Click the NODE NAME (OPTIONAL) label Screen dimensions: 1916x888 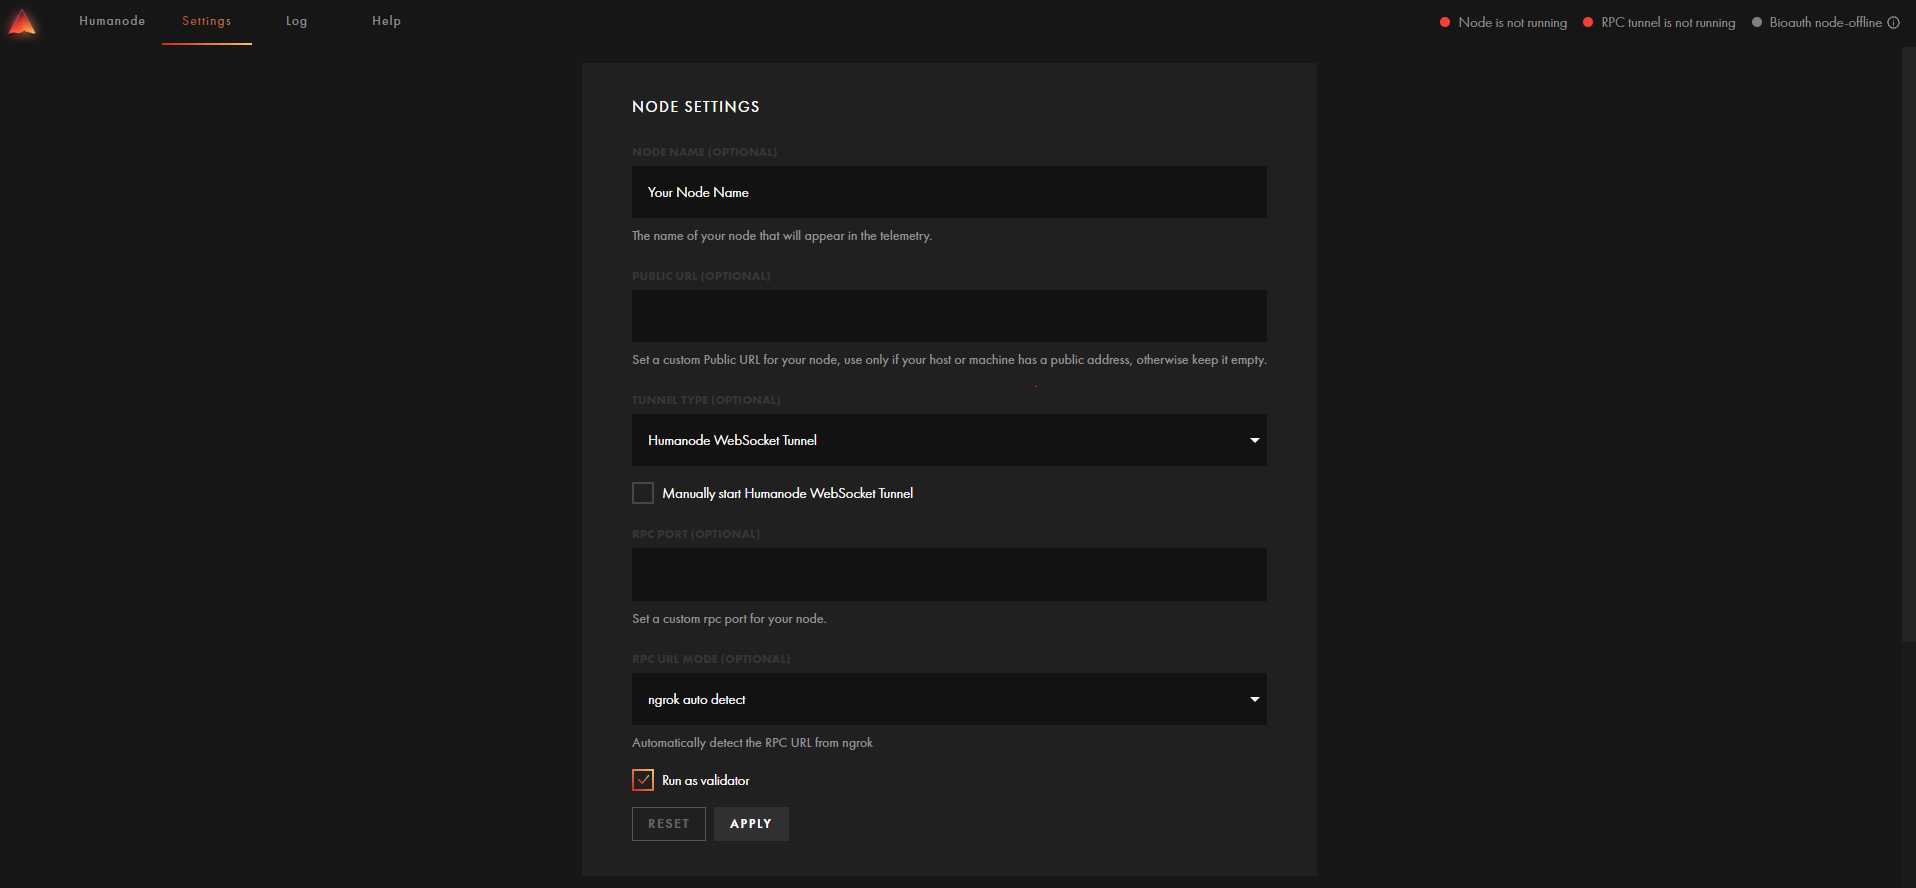(704, 152)
